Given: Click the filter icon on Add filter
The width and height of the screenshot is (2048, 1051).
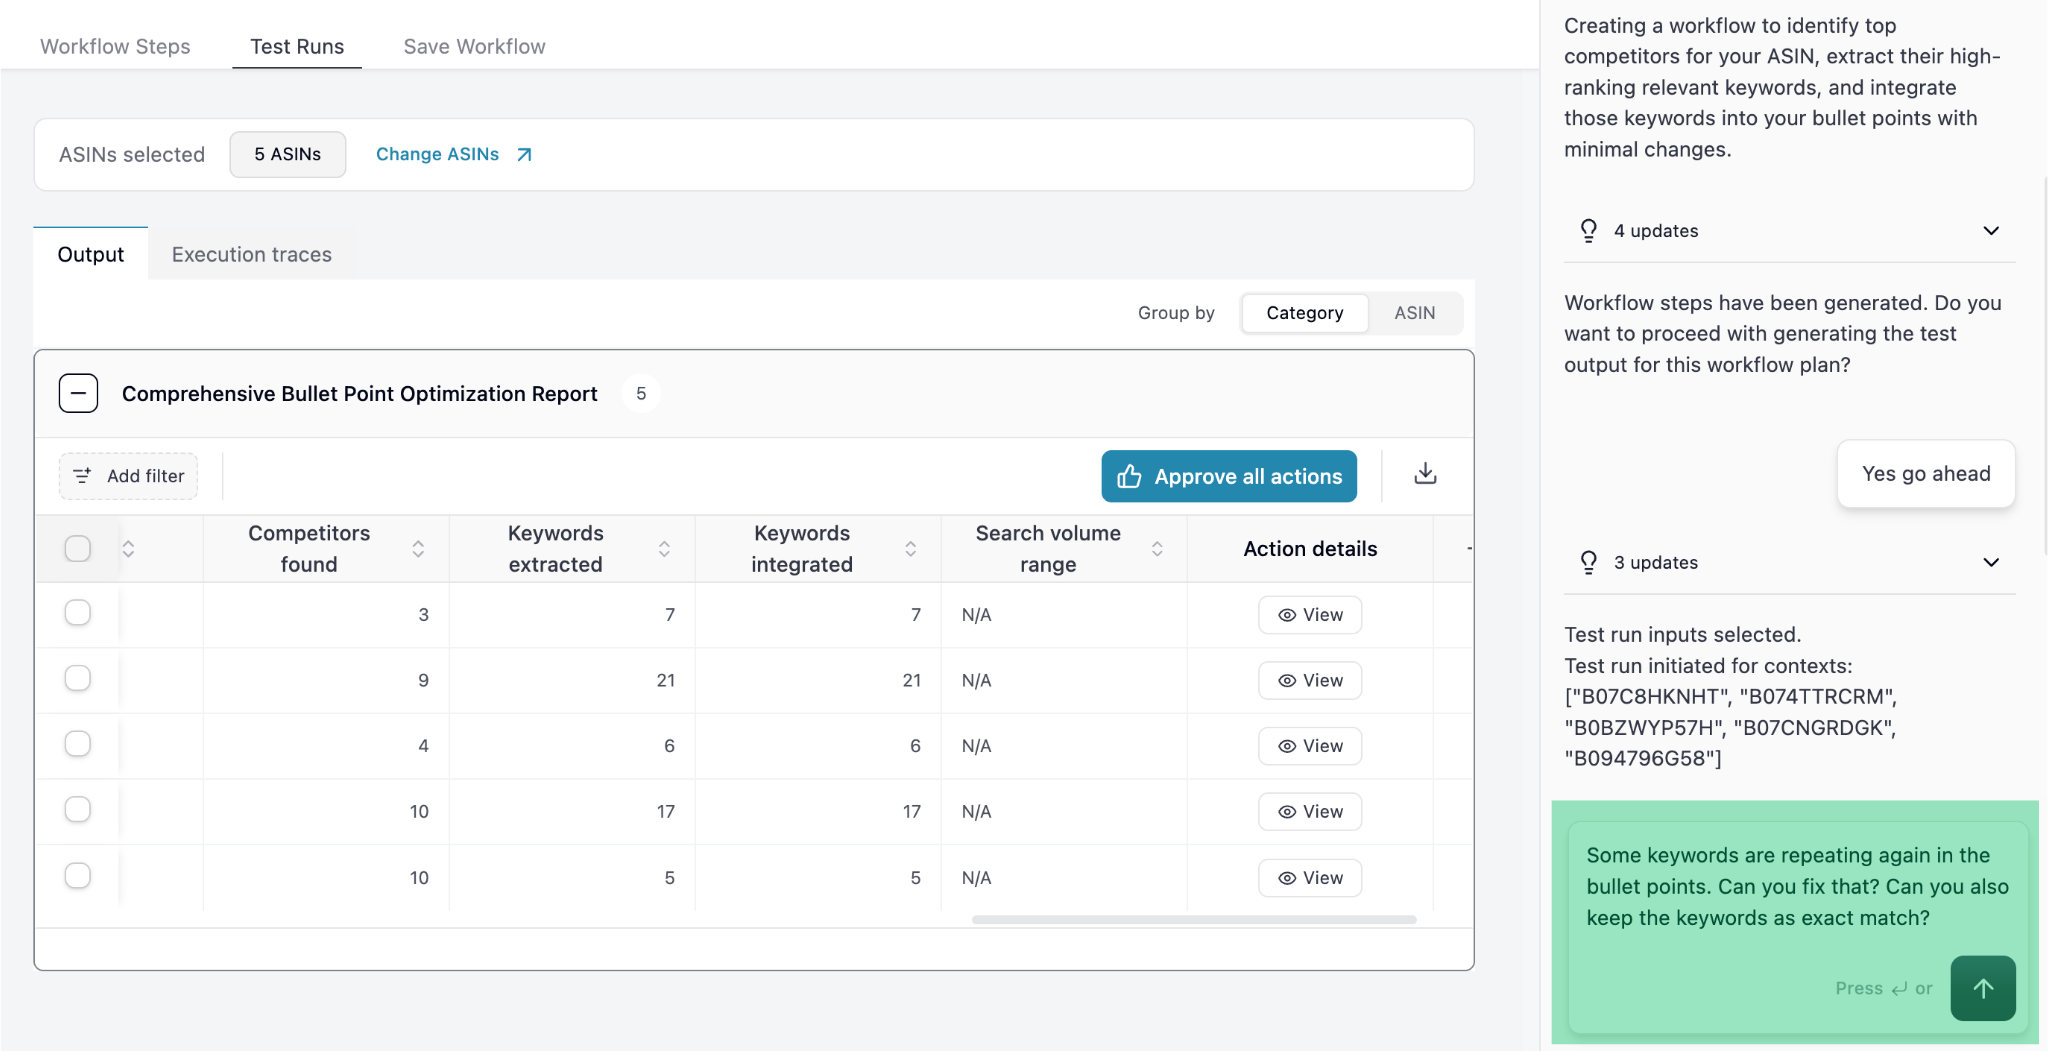Looking at the screenshot, I should tap(83, 476).
